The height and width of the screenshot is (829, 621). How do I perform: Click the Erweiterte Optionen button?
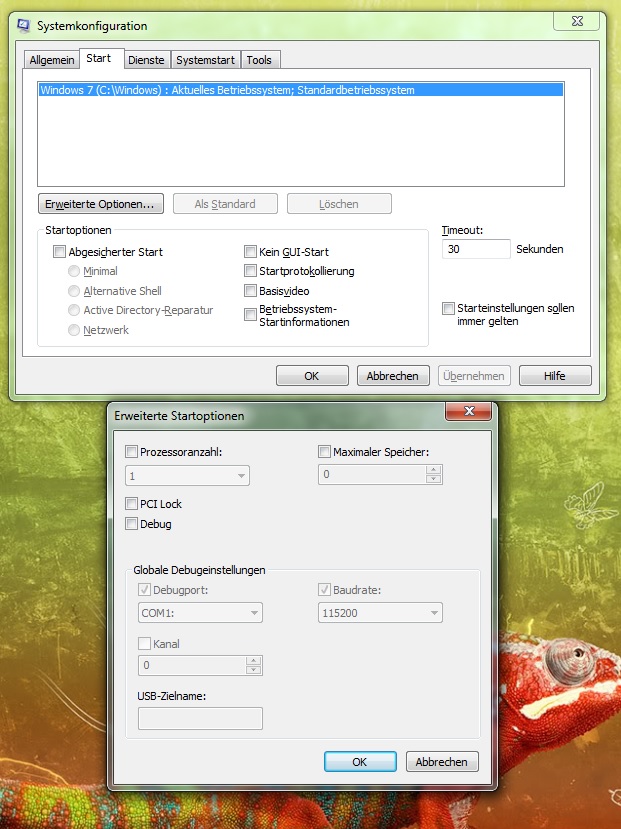(101, 204)
